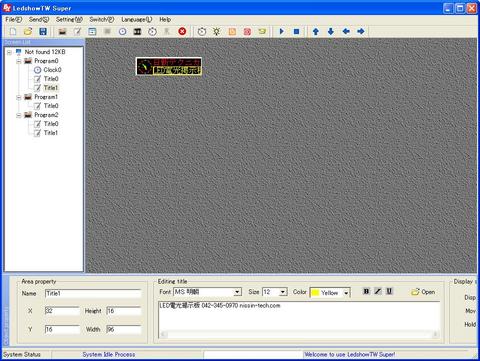Collapse the Not found 12KB root node
The image size is (480, 361).
[x=9, y=52]
